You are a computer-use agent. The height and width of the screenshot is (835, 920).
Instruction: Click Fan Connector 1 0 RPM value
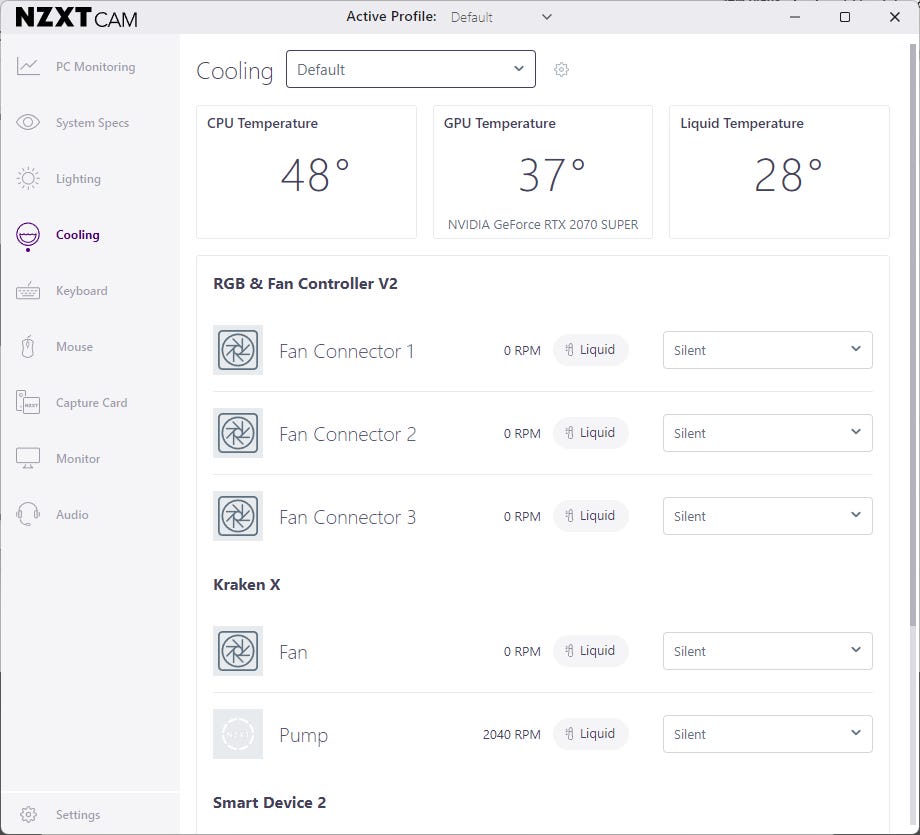pyautogui.click(x=522, y=350)
